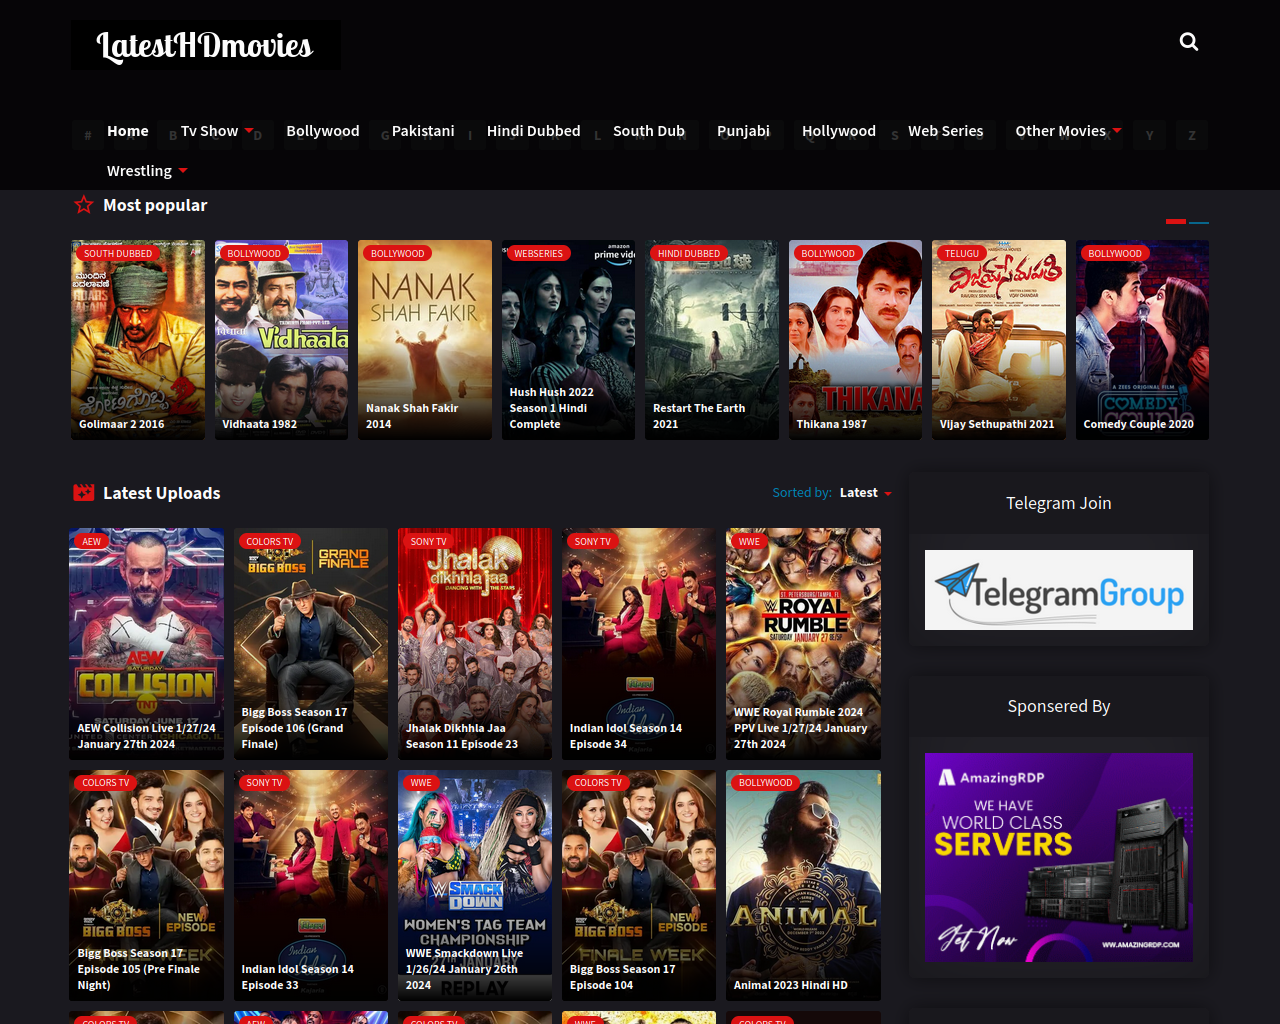The width and height of the screenshot is (1280, 1024).
Task: Click the AEW tag on Collision card
Action: (x=92, y=542)
